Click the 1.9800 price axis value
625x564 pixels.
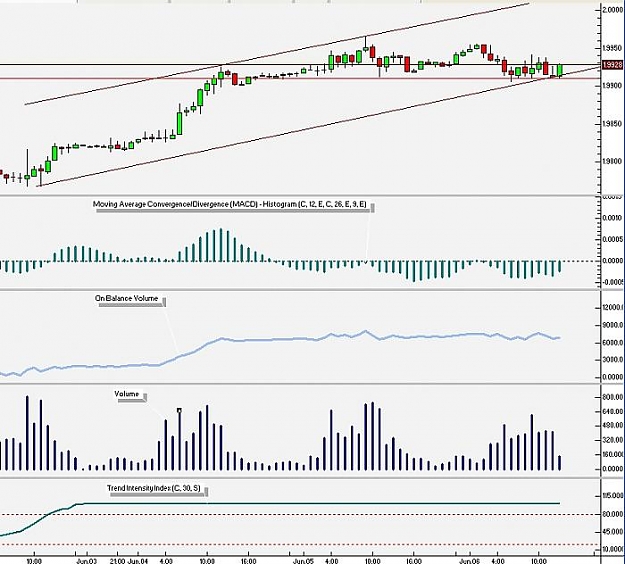[613, 161]
